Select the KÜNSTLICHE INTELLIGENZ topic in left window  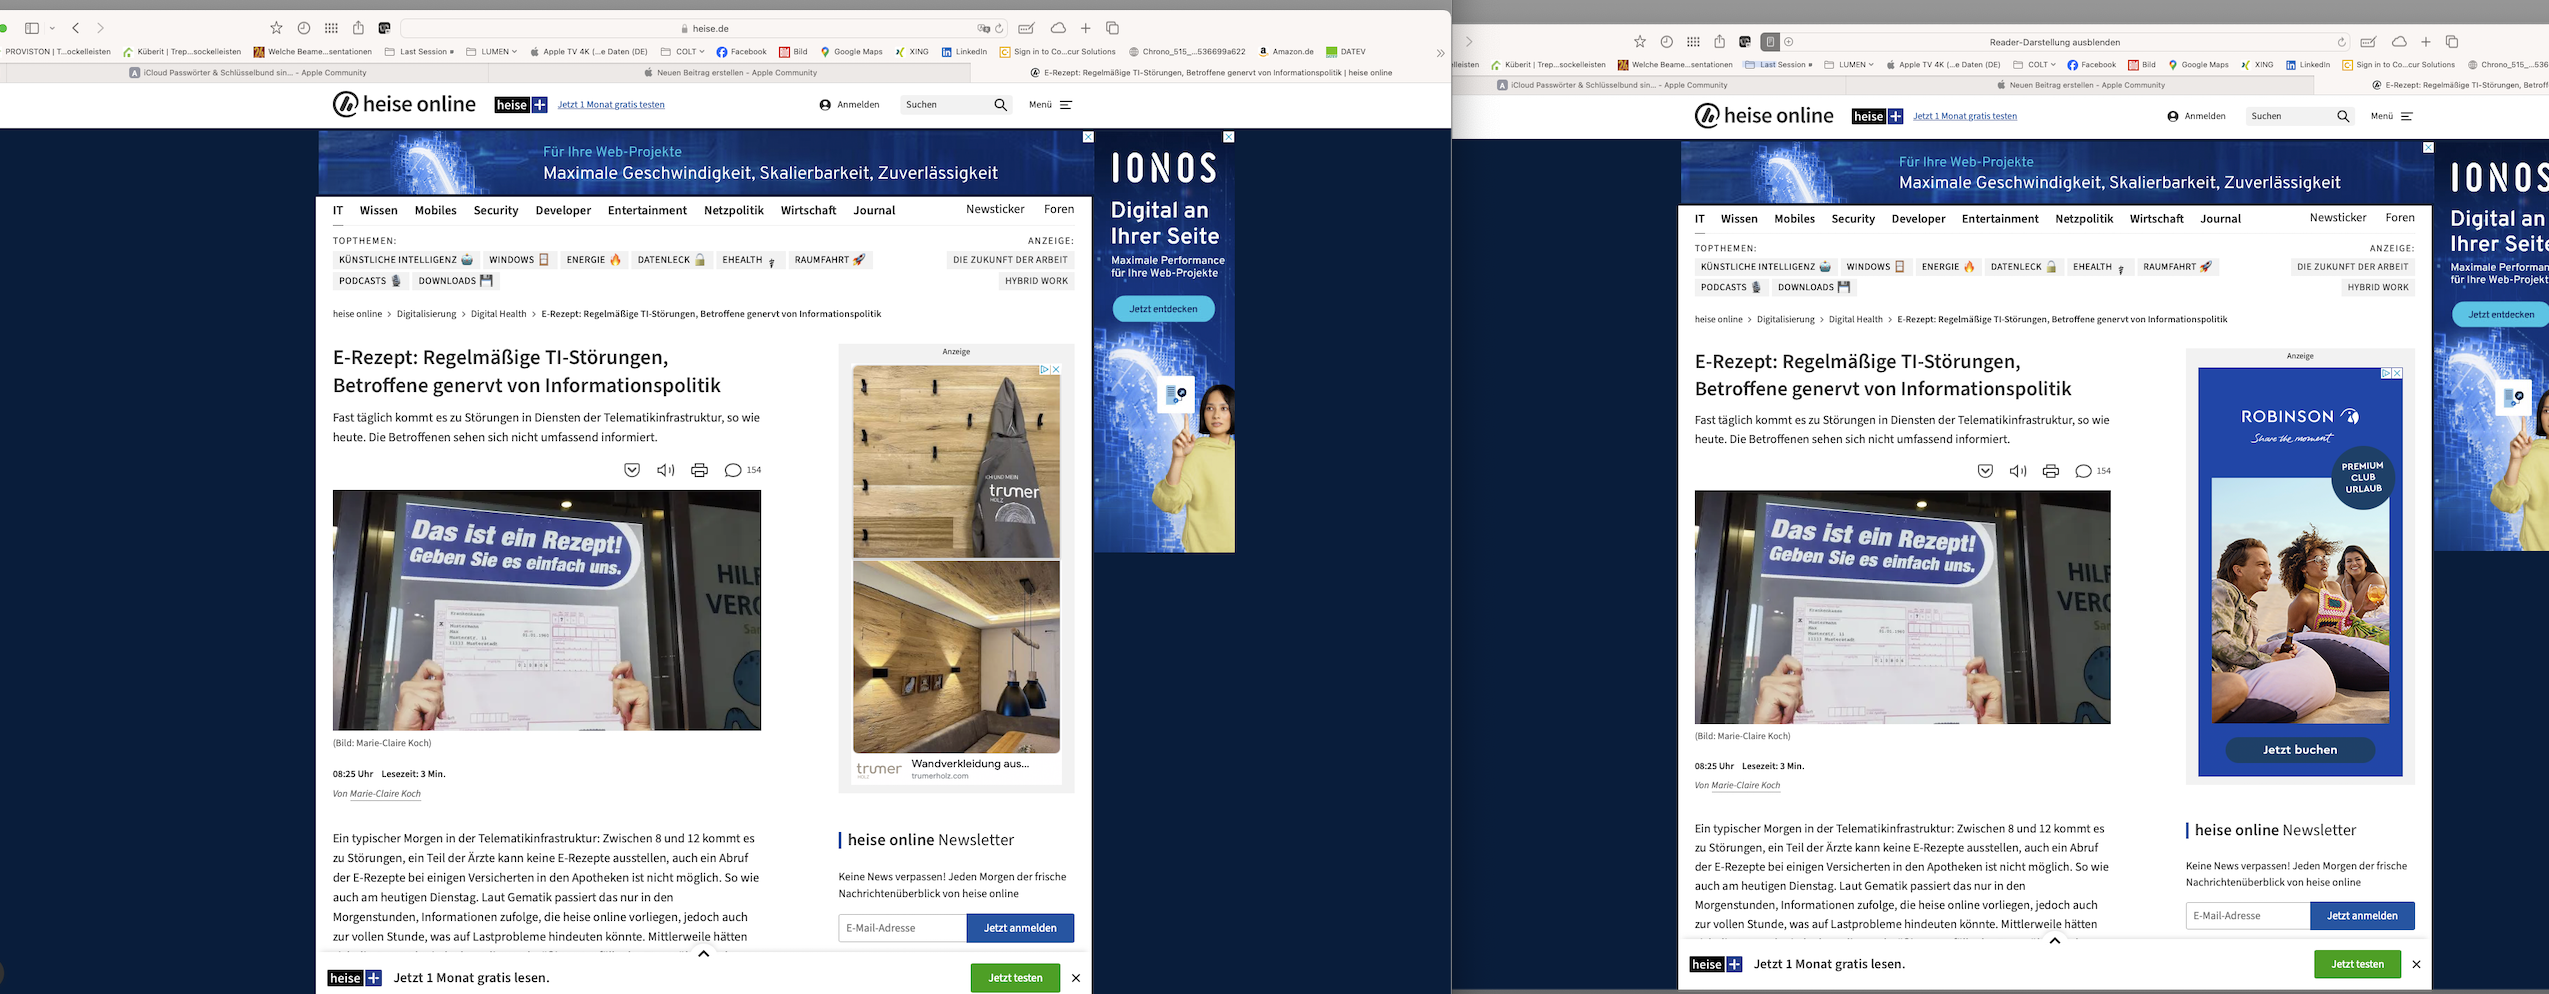(406, 260)
